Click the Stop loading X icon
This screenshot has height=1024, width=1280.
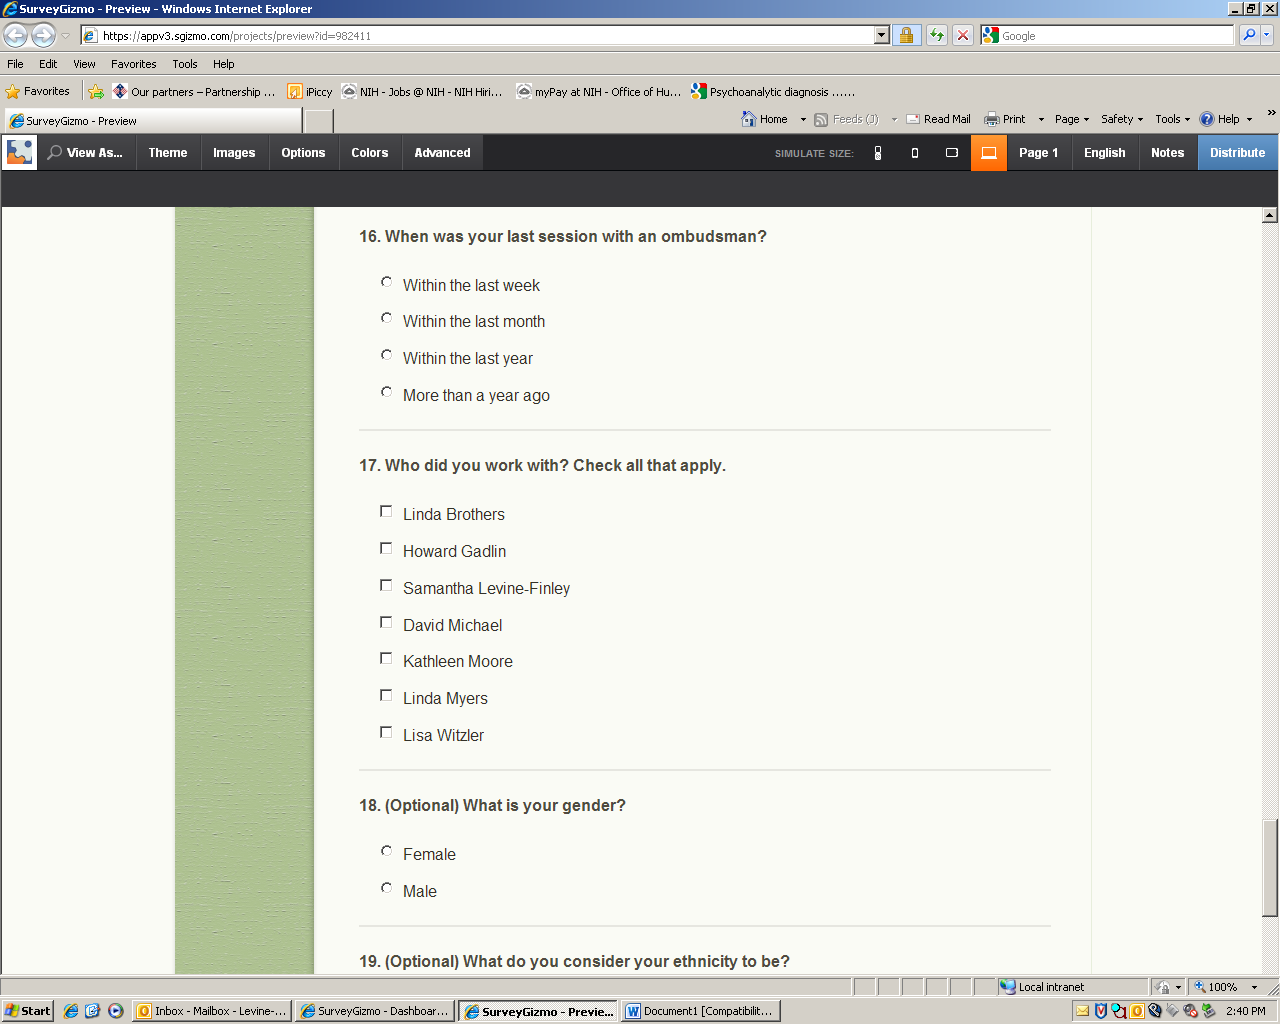(963, 35)
